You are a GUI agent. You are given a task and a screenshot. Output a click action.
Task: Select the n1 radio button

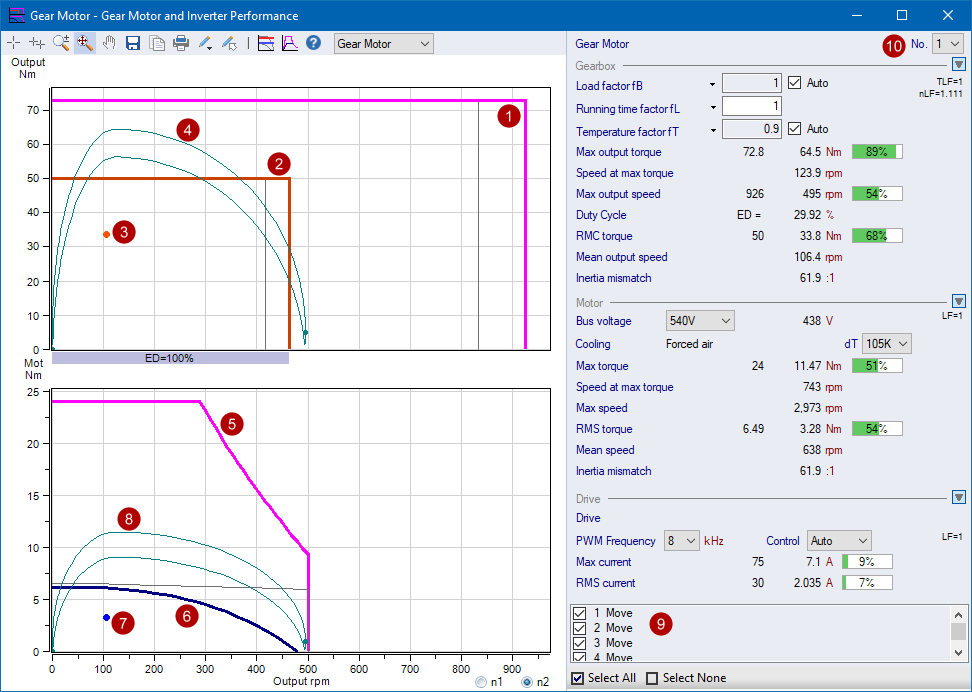point(483,682)
